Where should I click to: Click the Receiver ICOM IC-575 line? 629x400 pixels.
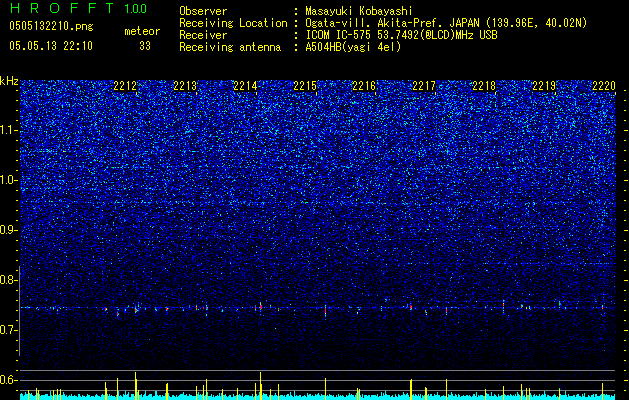pyautogui.click(x=401, y=35)
